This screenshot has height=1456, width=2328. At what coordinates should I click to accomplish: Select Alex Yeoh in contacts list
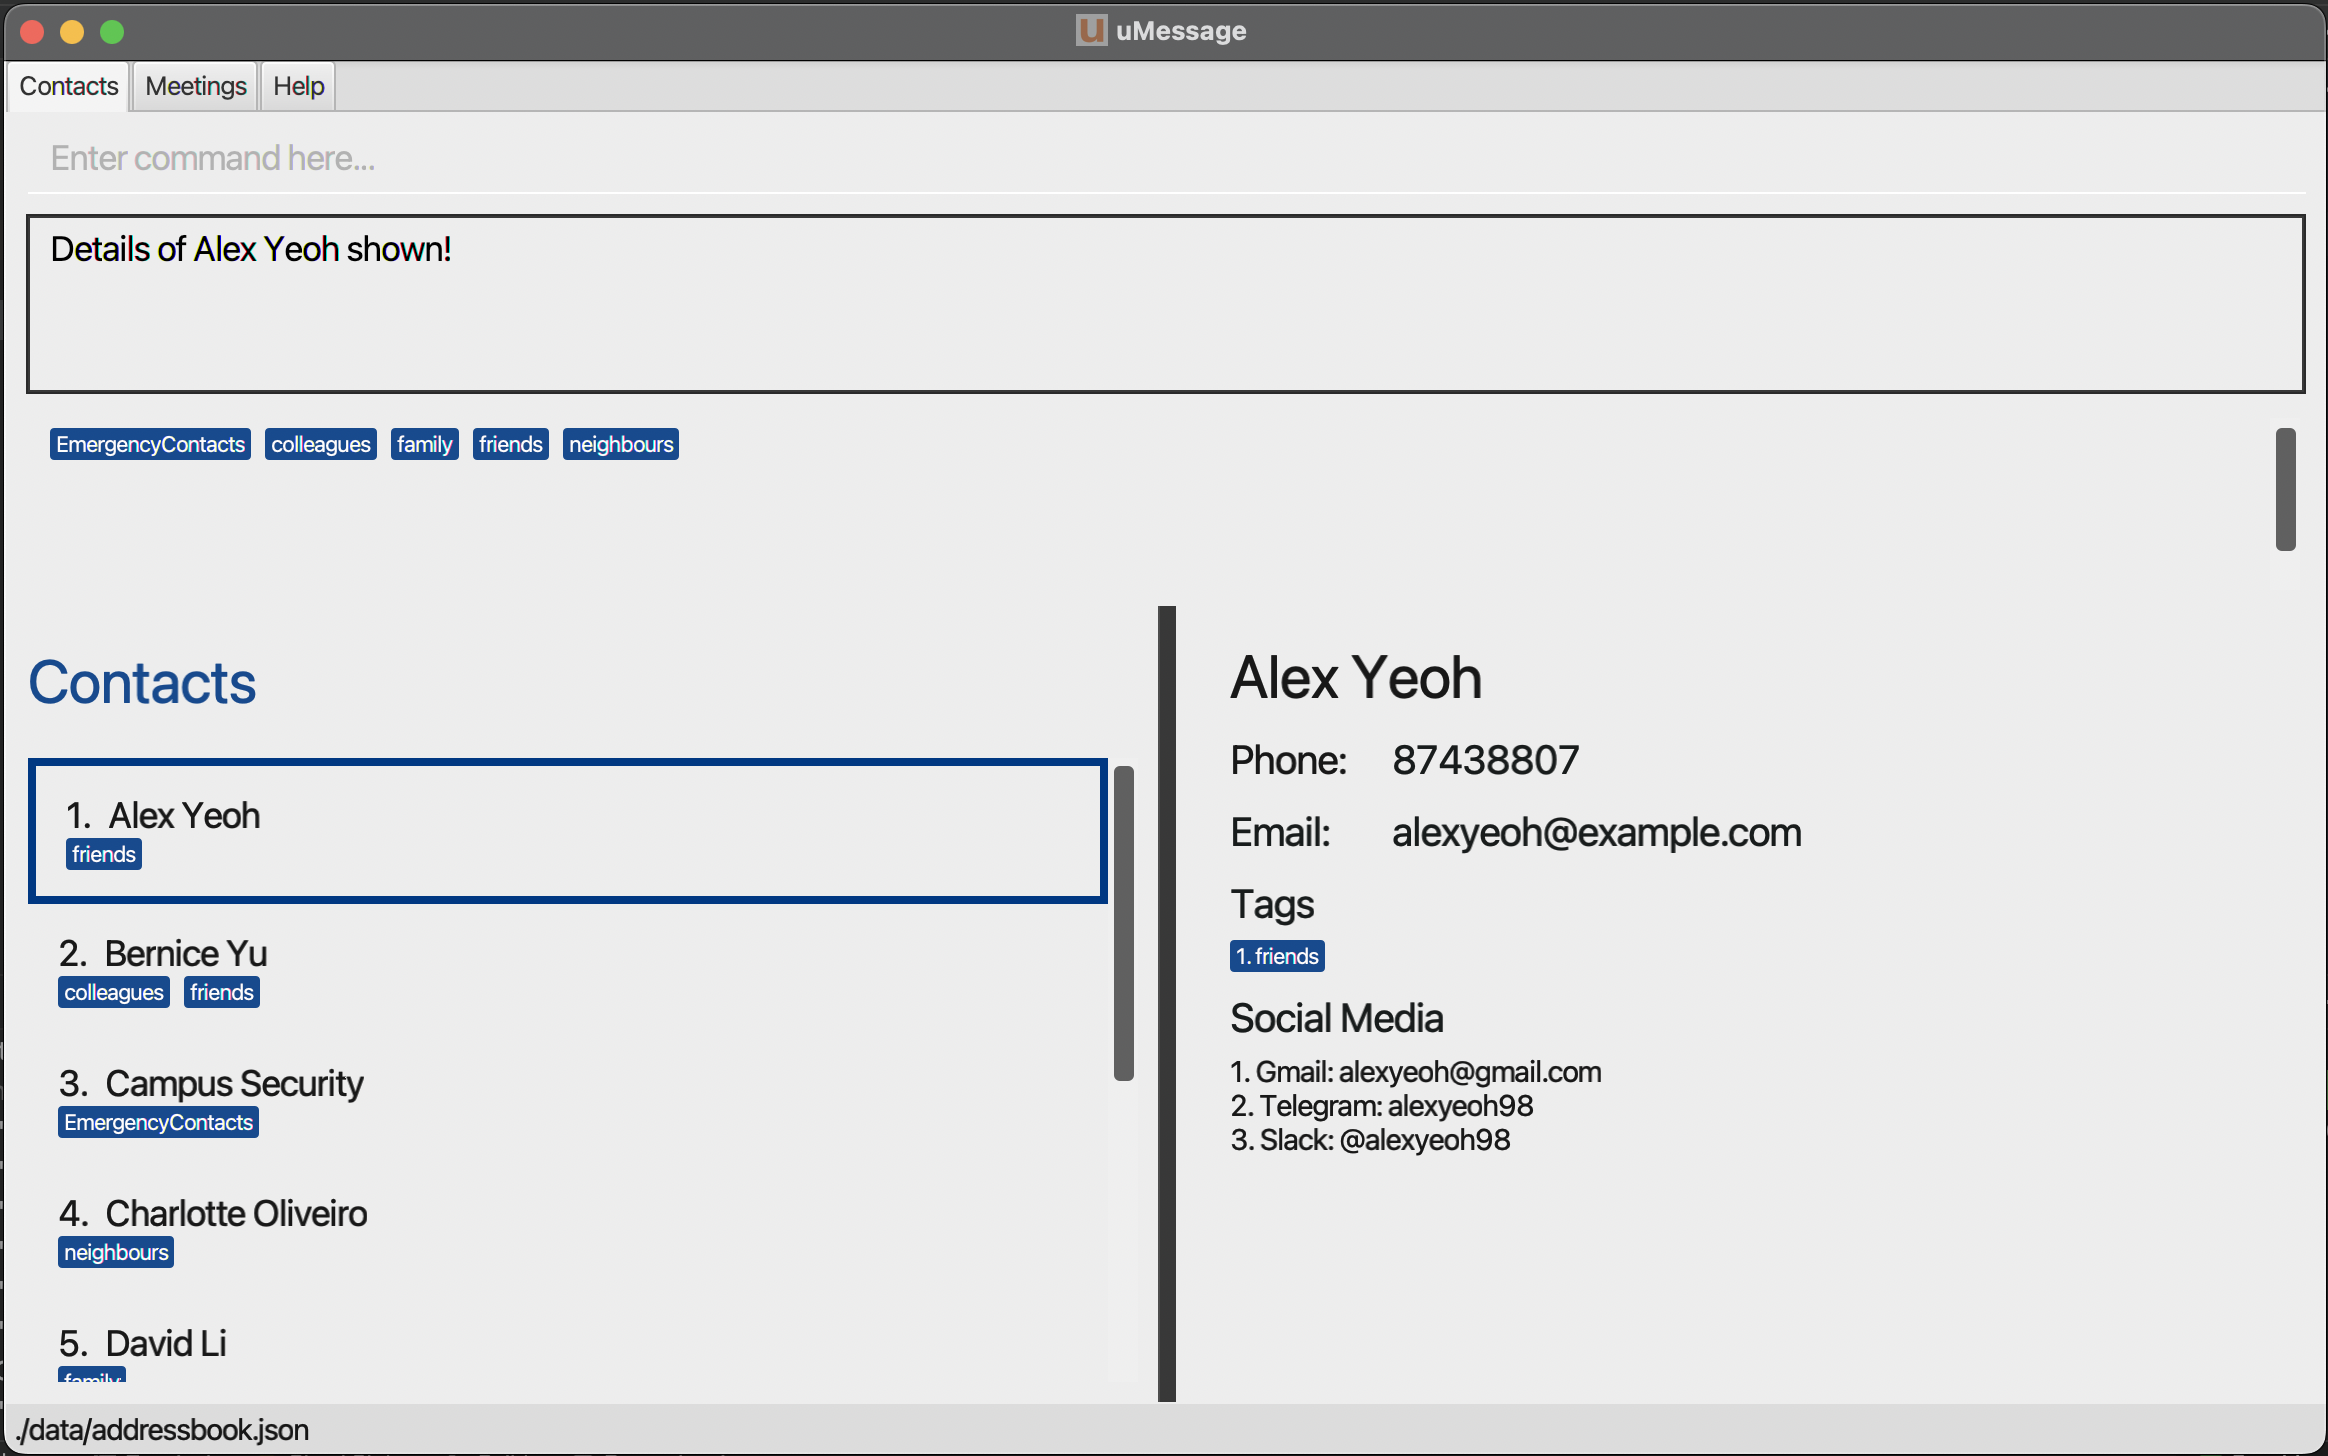point(567,830)
